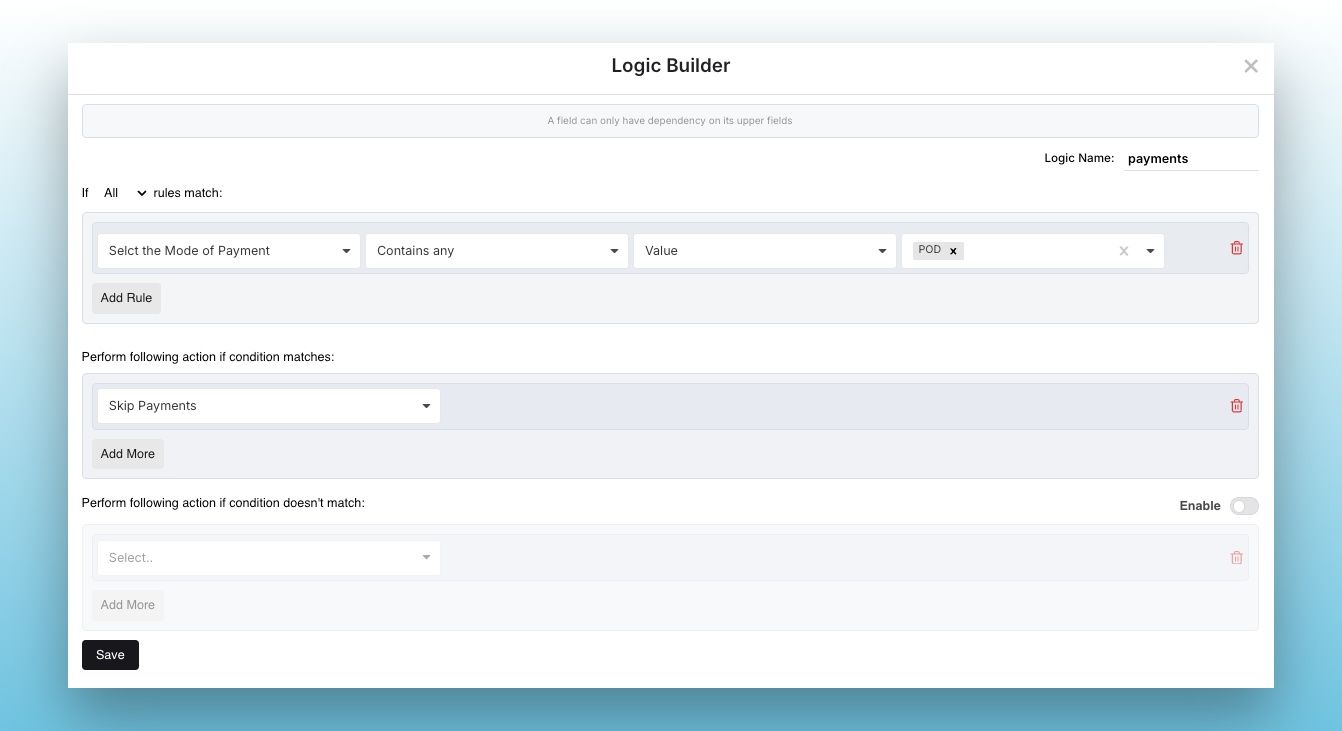1342x731 pixels.
Task: Close the Logic Builder dialog
Action: pyautogui.click(x=1250, y=66)
